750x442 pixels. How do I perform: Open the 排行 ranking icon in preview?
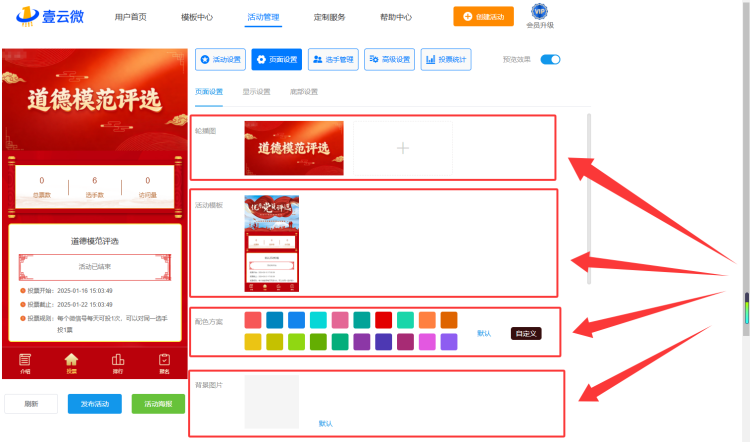click(x=118, y=363)
